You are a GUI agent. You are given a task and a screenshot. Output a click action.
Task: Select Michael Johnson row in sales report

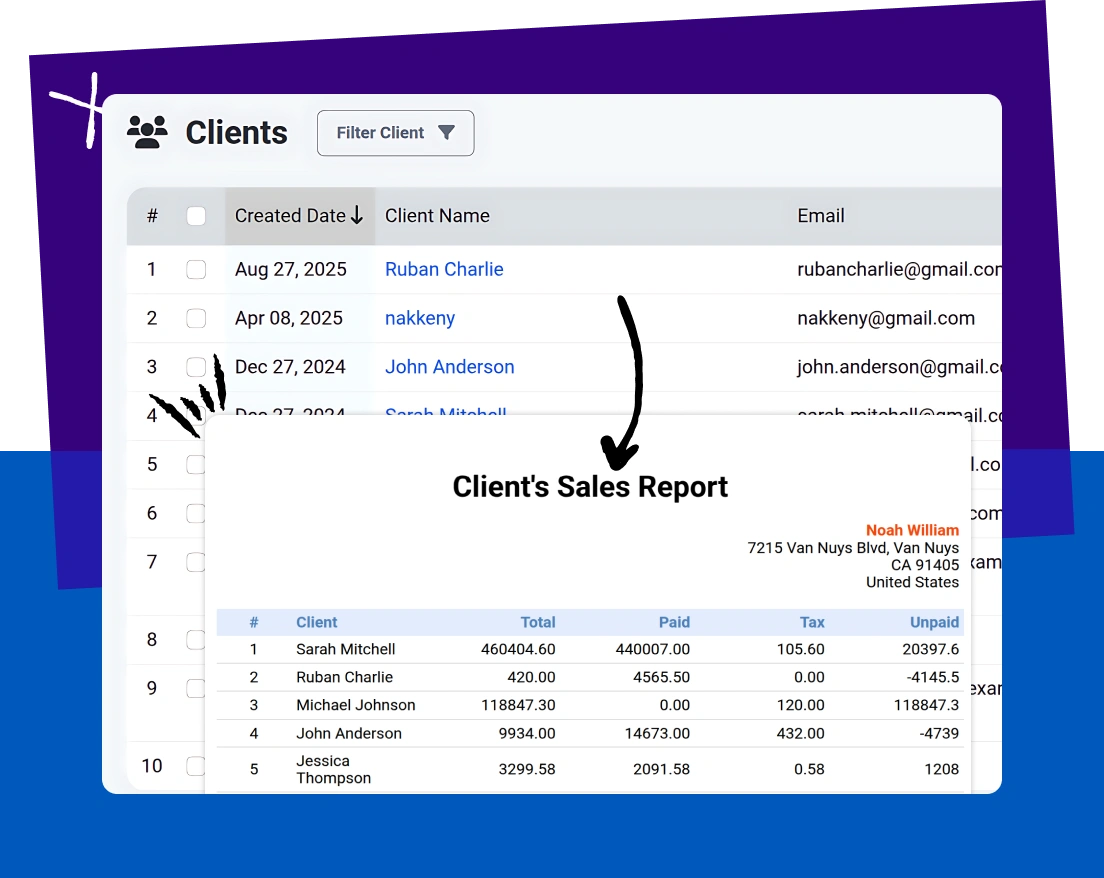(355, 705)
